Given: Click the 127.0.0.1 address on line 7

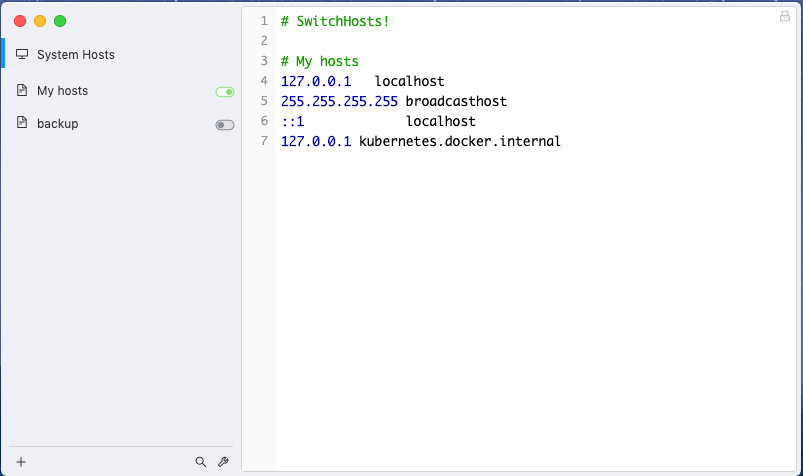Looking at the screenshot, I should click(316, 141).
